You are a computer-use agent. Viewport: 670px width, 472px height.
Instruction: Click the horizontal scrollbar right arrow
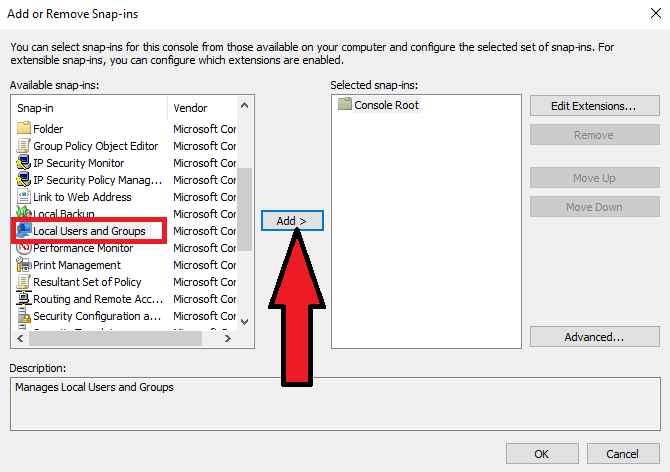pyautogui.click(x=227, y=339)
